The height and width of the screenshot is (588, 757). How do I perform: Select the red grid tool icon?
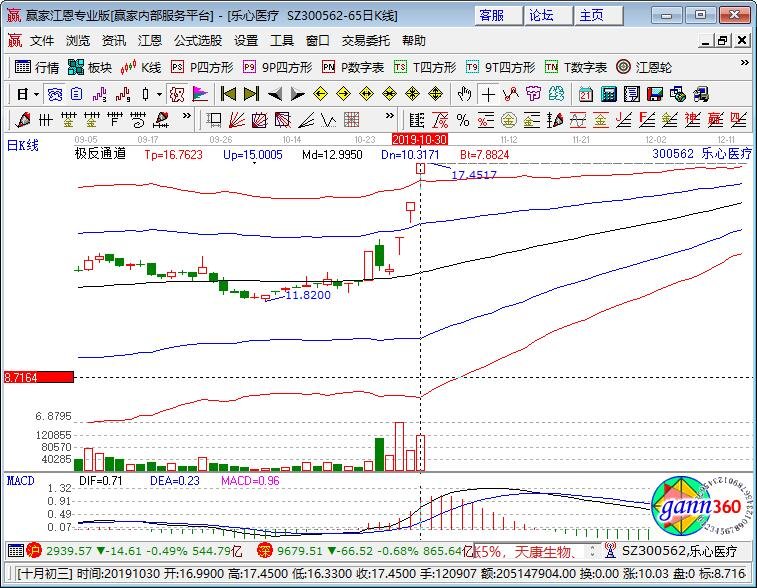tap(351, 119)
